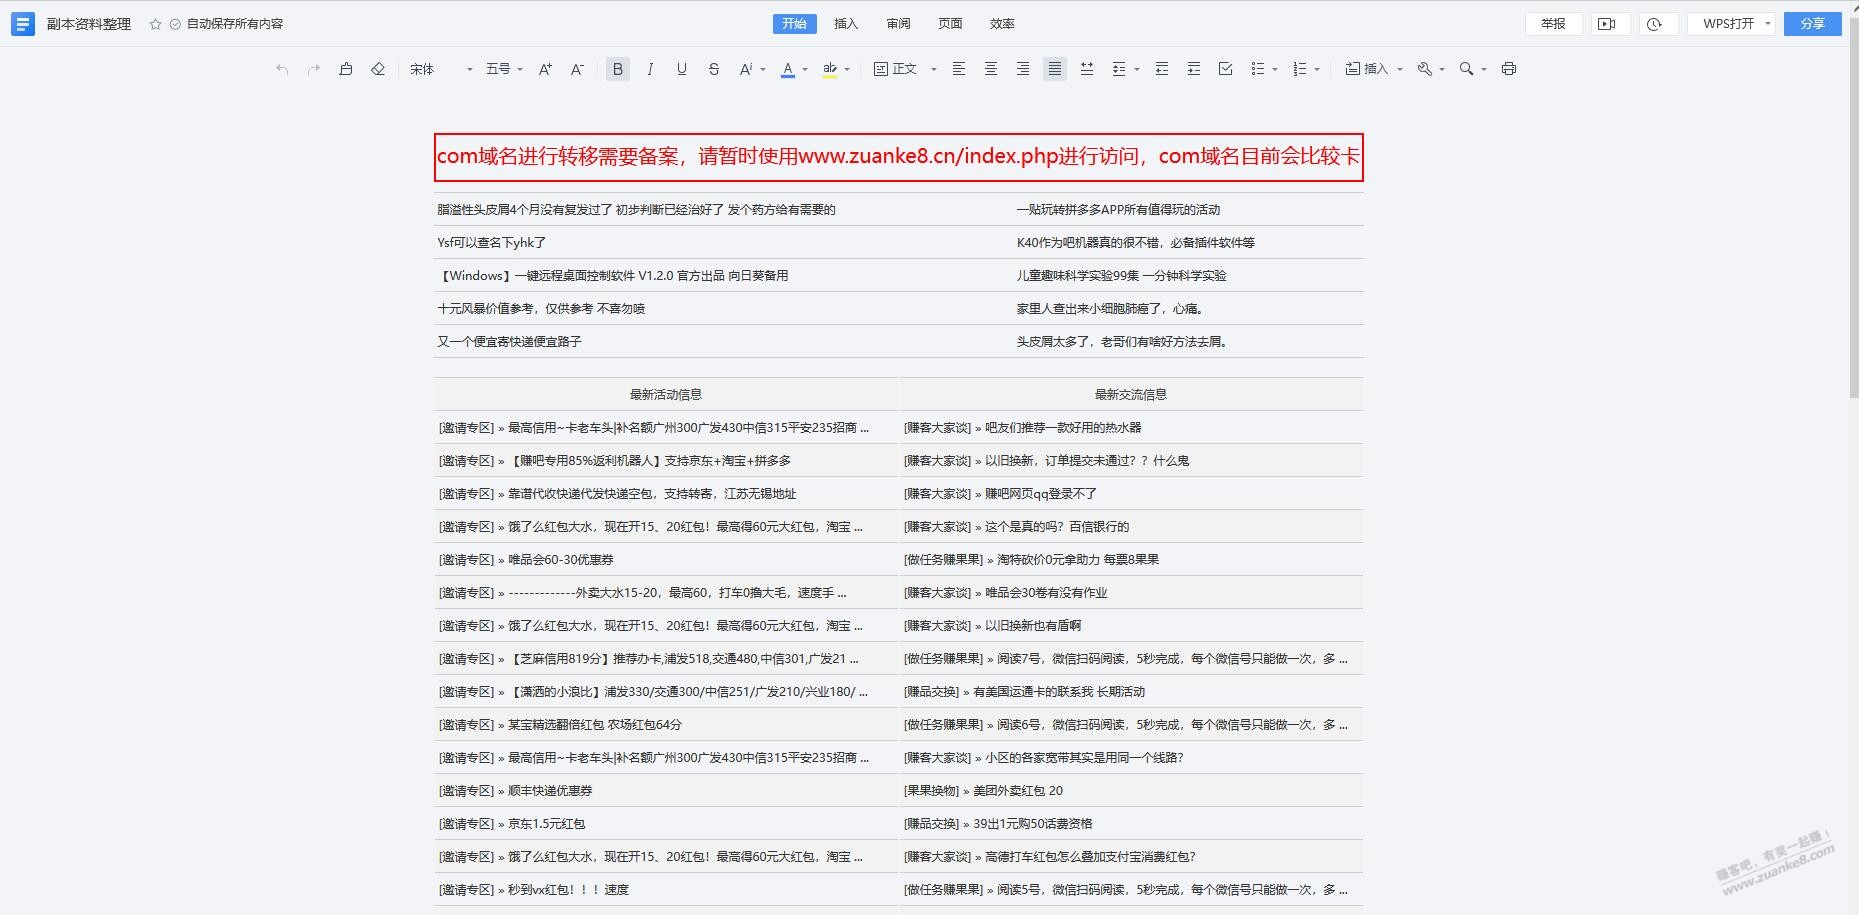Click 最新活动信息 column header
Screen dimensions: 1859x915
[666, 395]
